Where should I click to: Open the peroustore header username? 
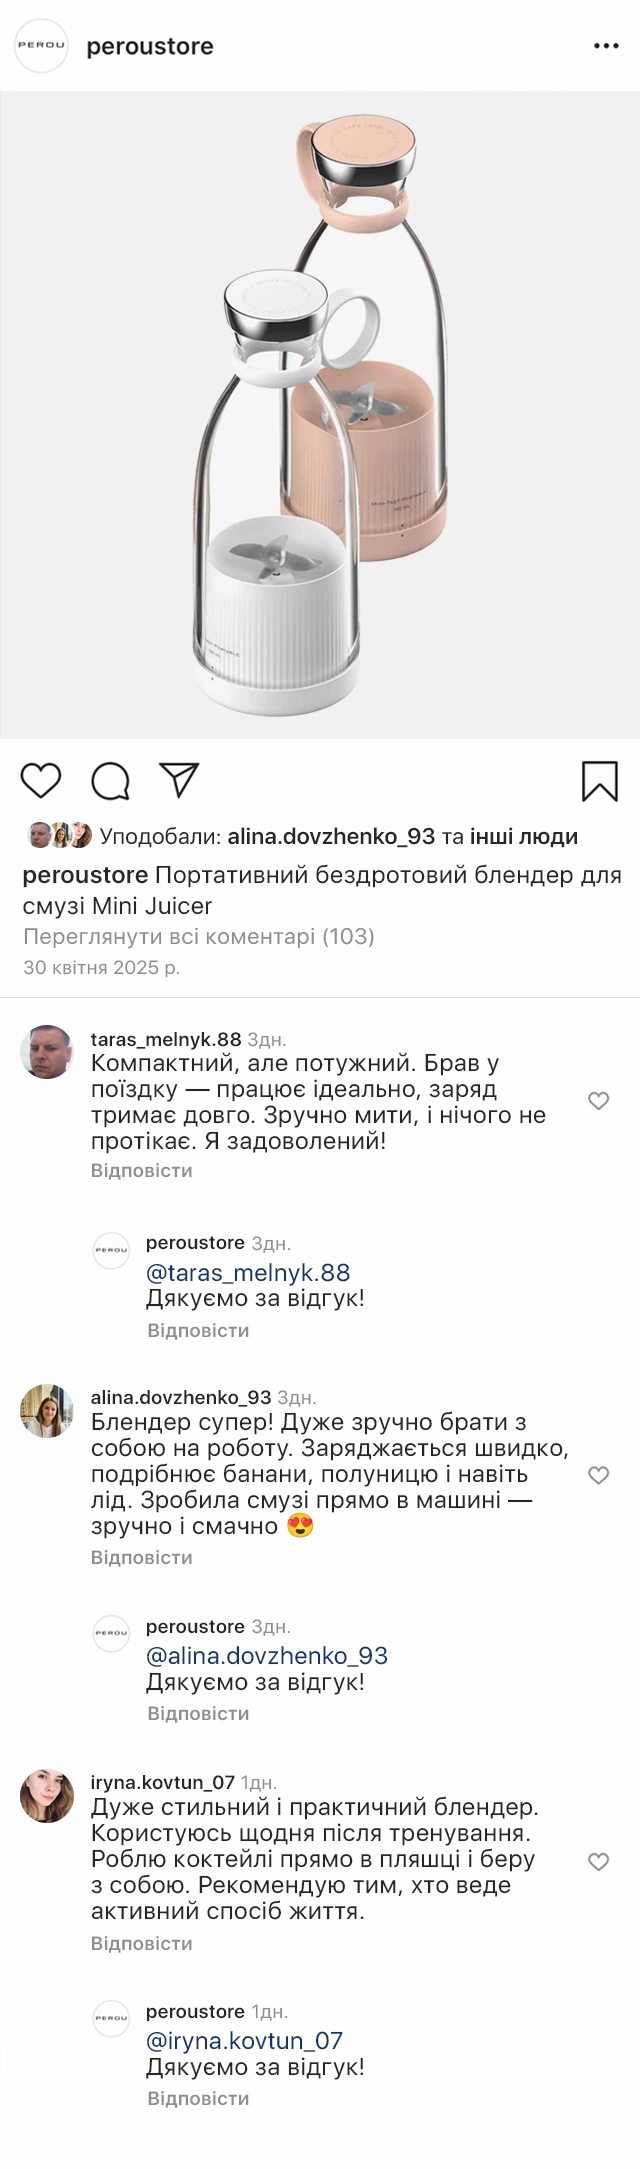(x=150, y=46)
